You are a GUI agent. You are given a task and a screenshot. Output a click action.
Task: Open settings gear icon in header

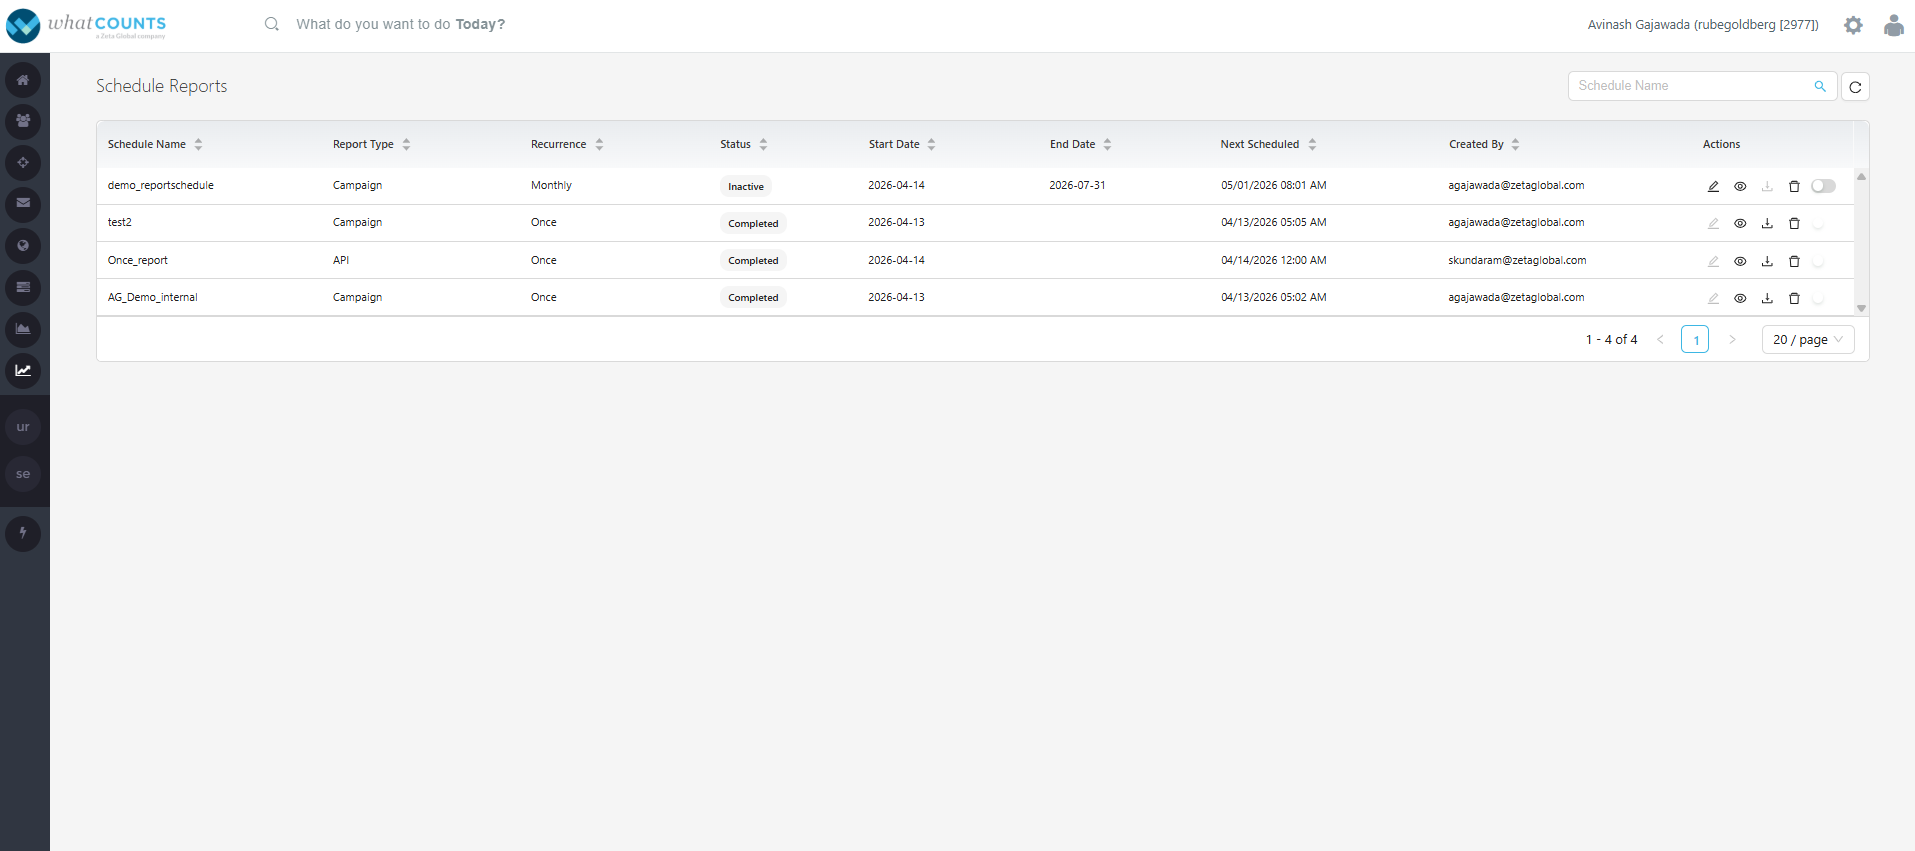(x=1853, y=25)
